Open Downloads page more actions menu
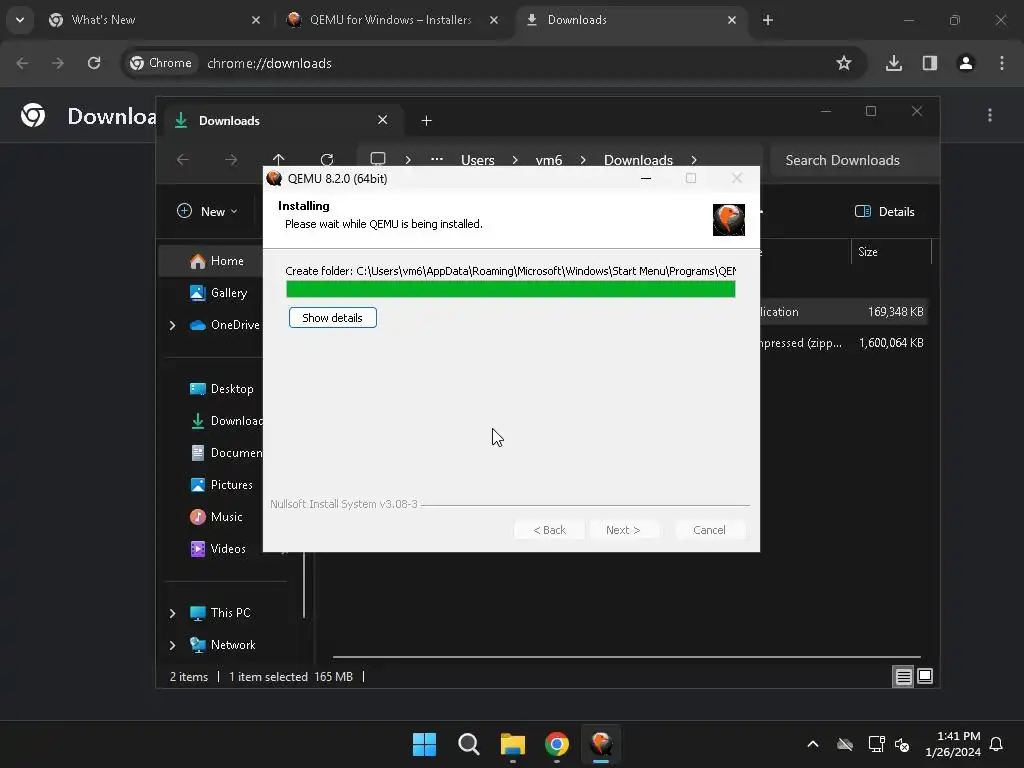This screenshot has width=1024, height=768. (x=990, y=115)
